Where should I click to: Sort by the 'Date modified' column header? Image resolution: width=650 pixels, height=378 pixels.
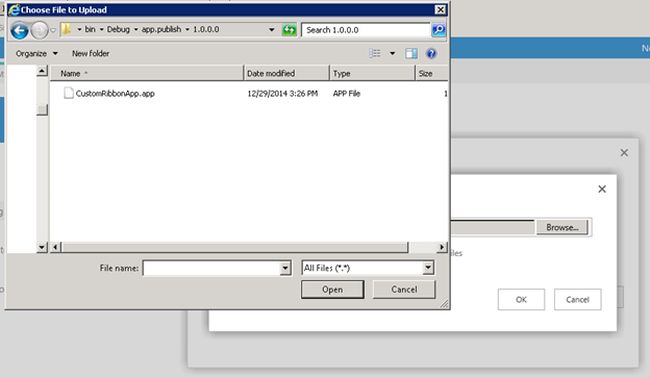coord(286,73)
